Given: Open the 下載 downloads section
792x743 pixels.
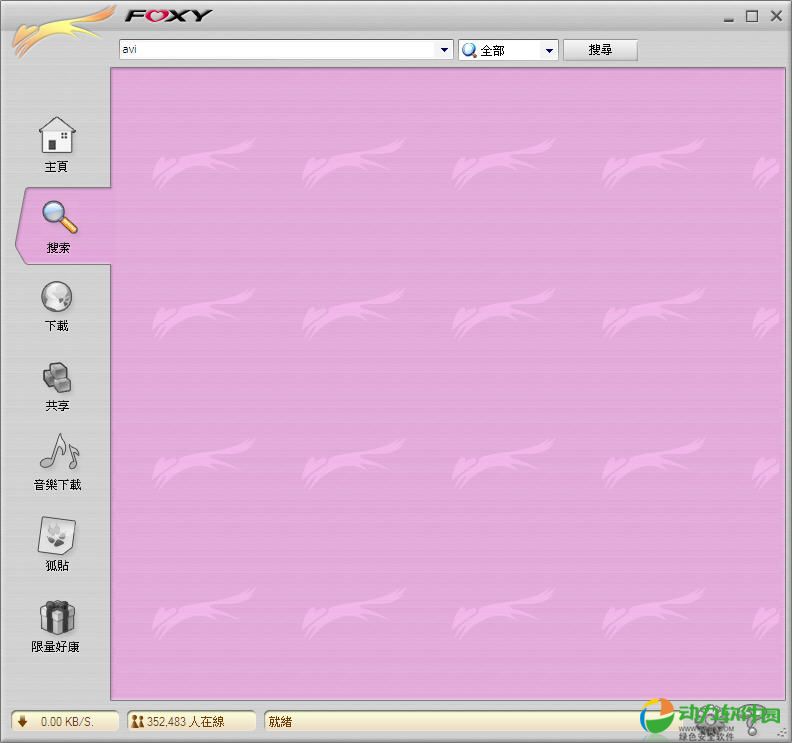Looking at the screenshot, I should tap(57, 298).
